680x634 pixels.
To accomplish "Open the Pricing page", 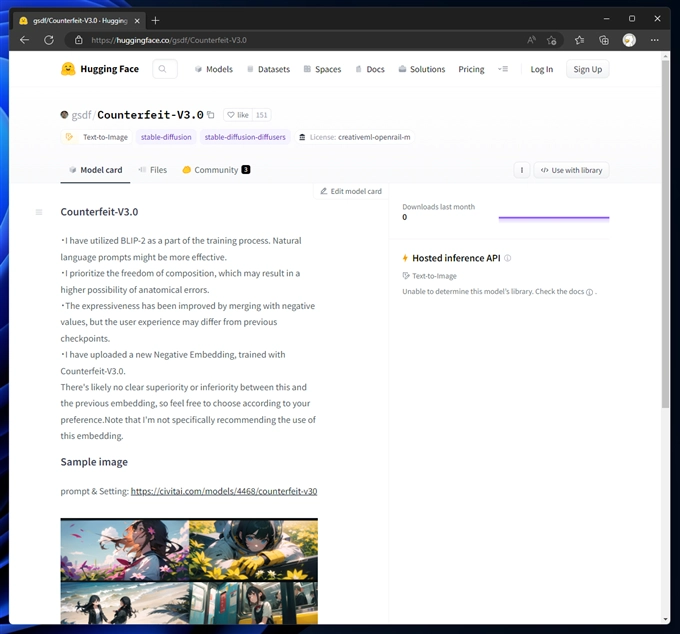I will [471, 69].
